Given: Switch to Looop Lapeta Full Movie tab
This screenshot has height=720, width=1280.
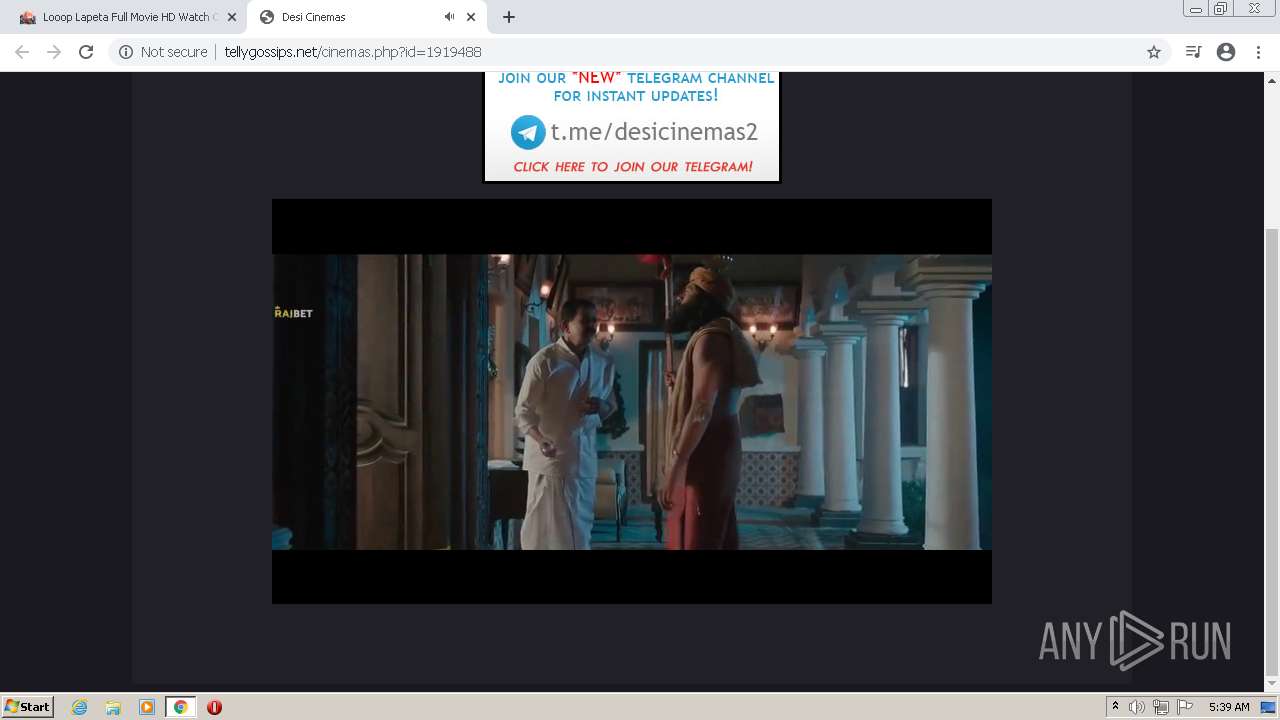Looking at the screenshot, I should (125, 17).
